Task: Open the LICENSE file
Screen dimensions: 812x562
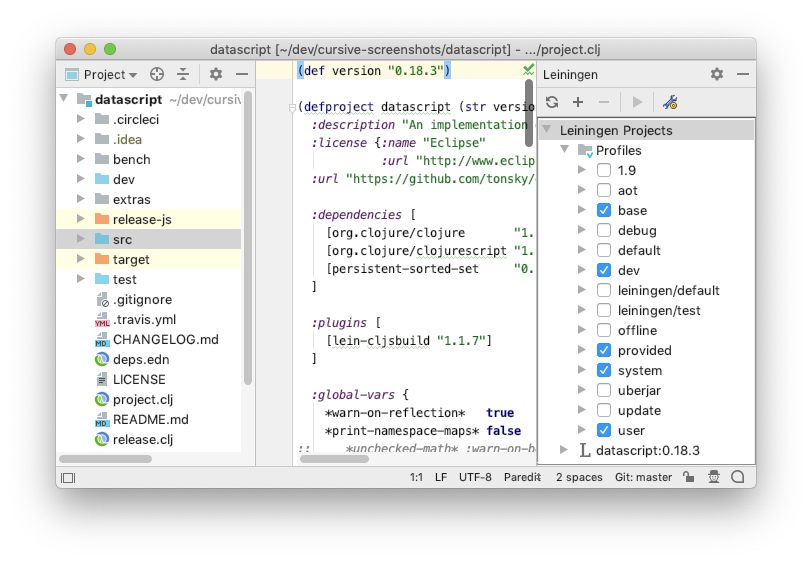Action: point(130,380)
